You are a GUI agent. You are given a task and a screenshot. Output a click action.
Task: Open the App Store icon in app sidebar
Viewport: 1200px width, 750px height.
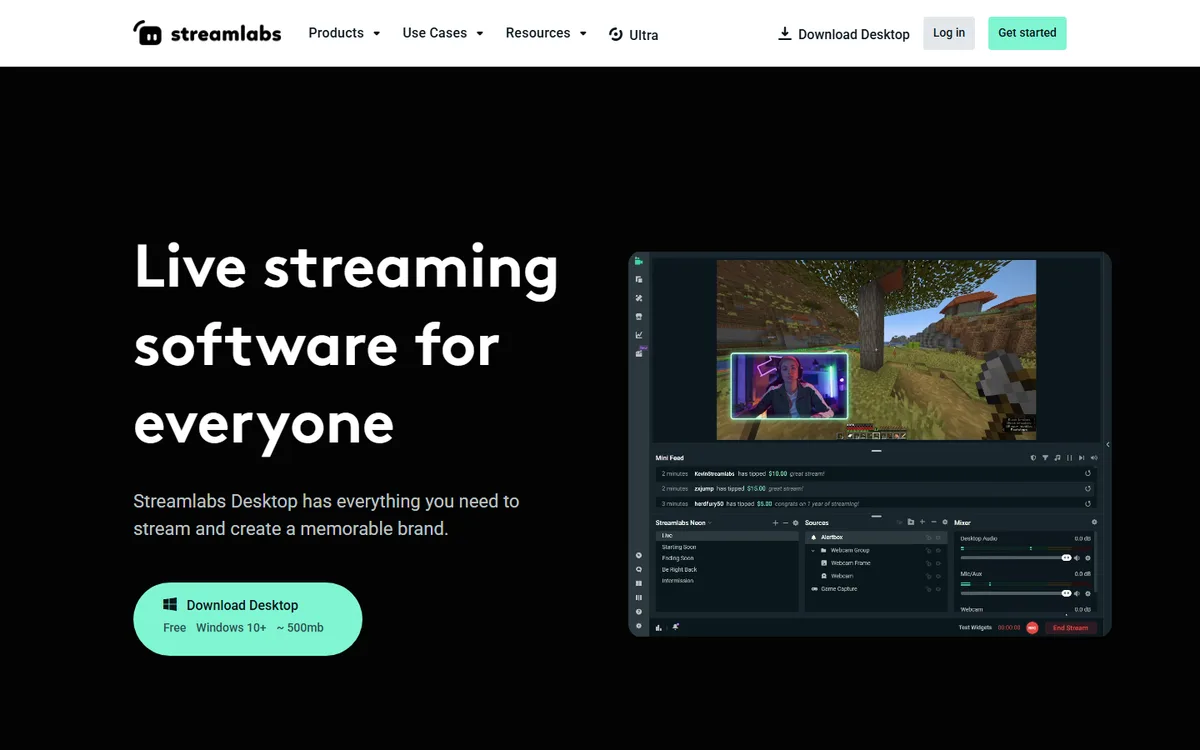coord(639,316)
